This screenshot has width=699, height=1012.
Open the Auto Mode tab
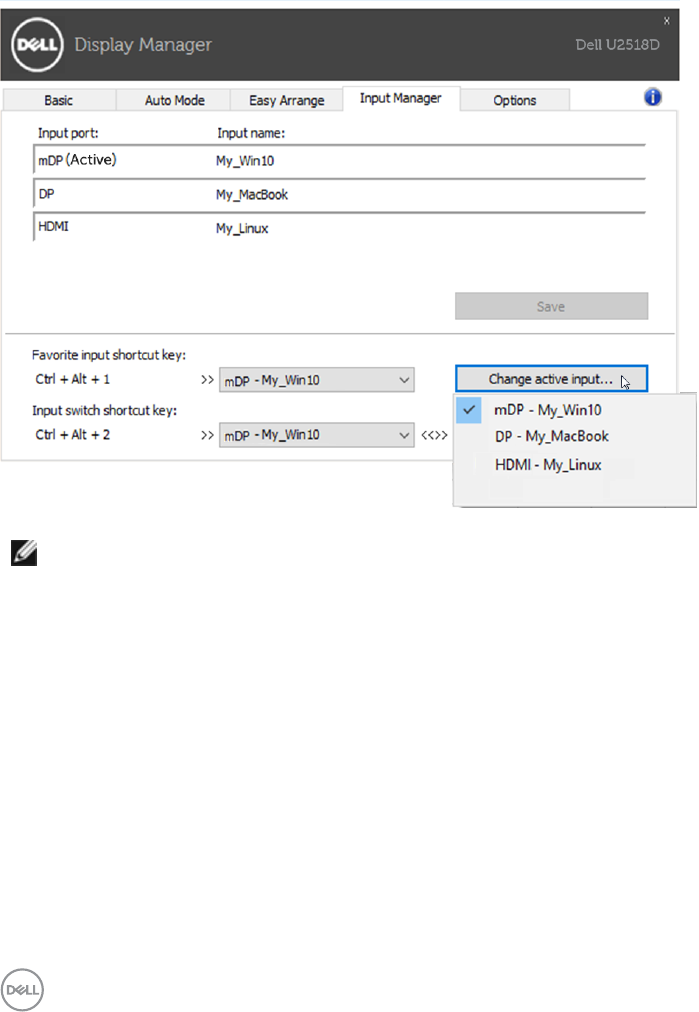tap(174, 100)
